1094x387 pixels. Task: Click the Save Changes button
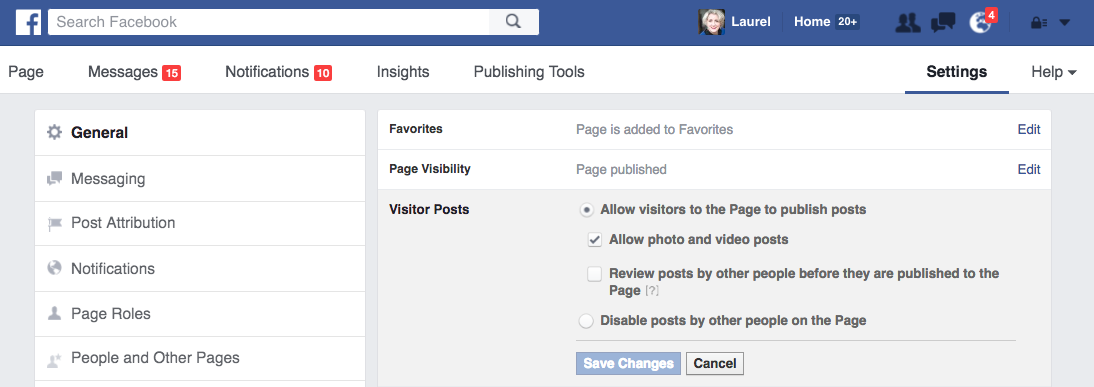tap(628, 363)
